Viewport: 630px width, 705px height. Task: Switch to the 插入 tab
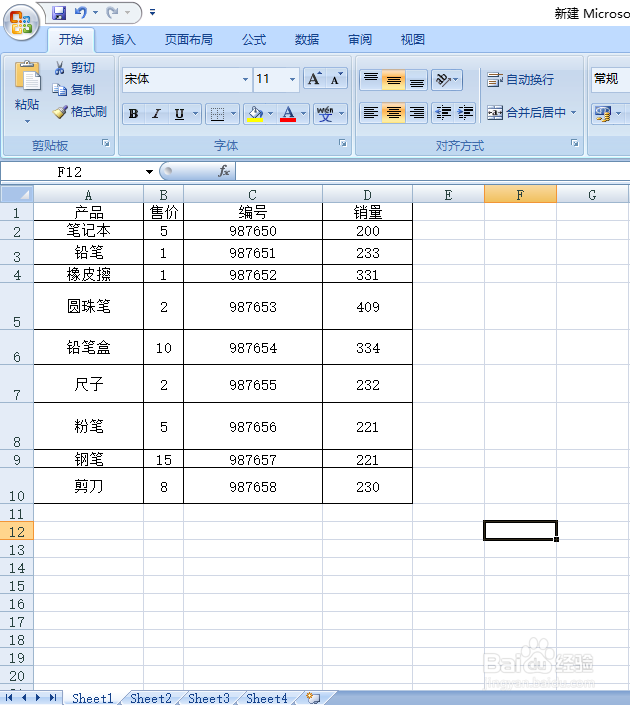pos(124,40)
